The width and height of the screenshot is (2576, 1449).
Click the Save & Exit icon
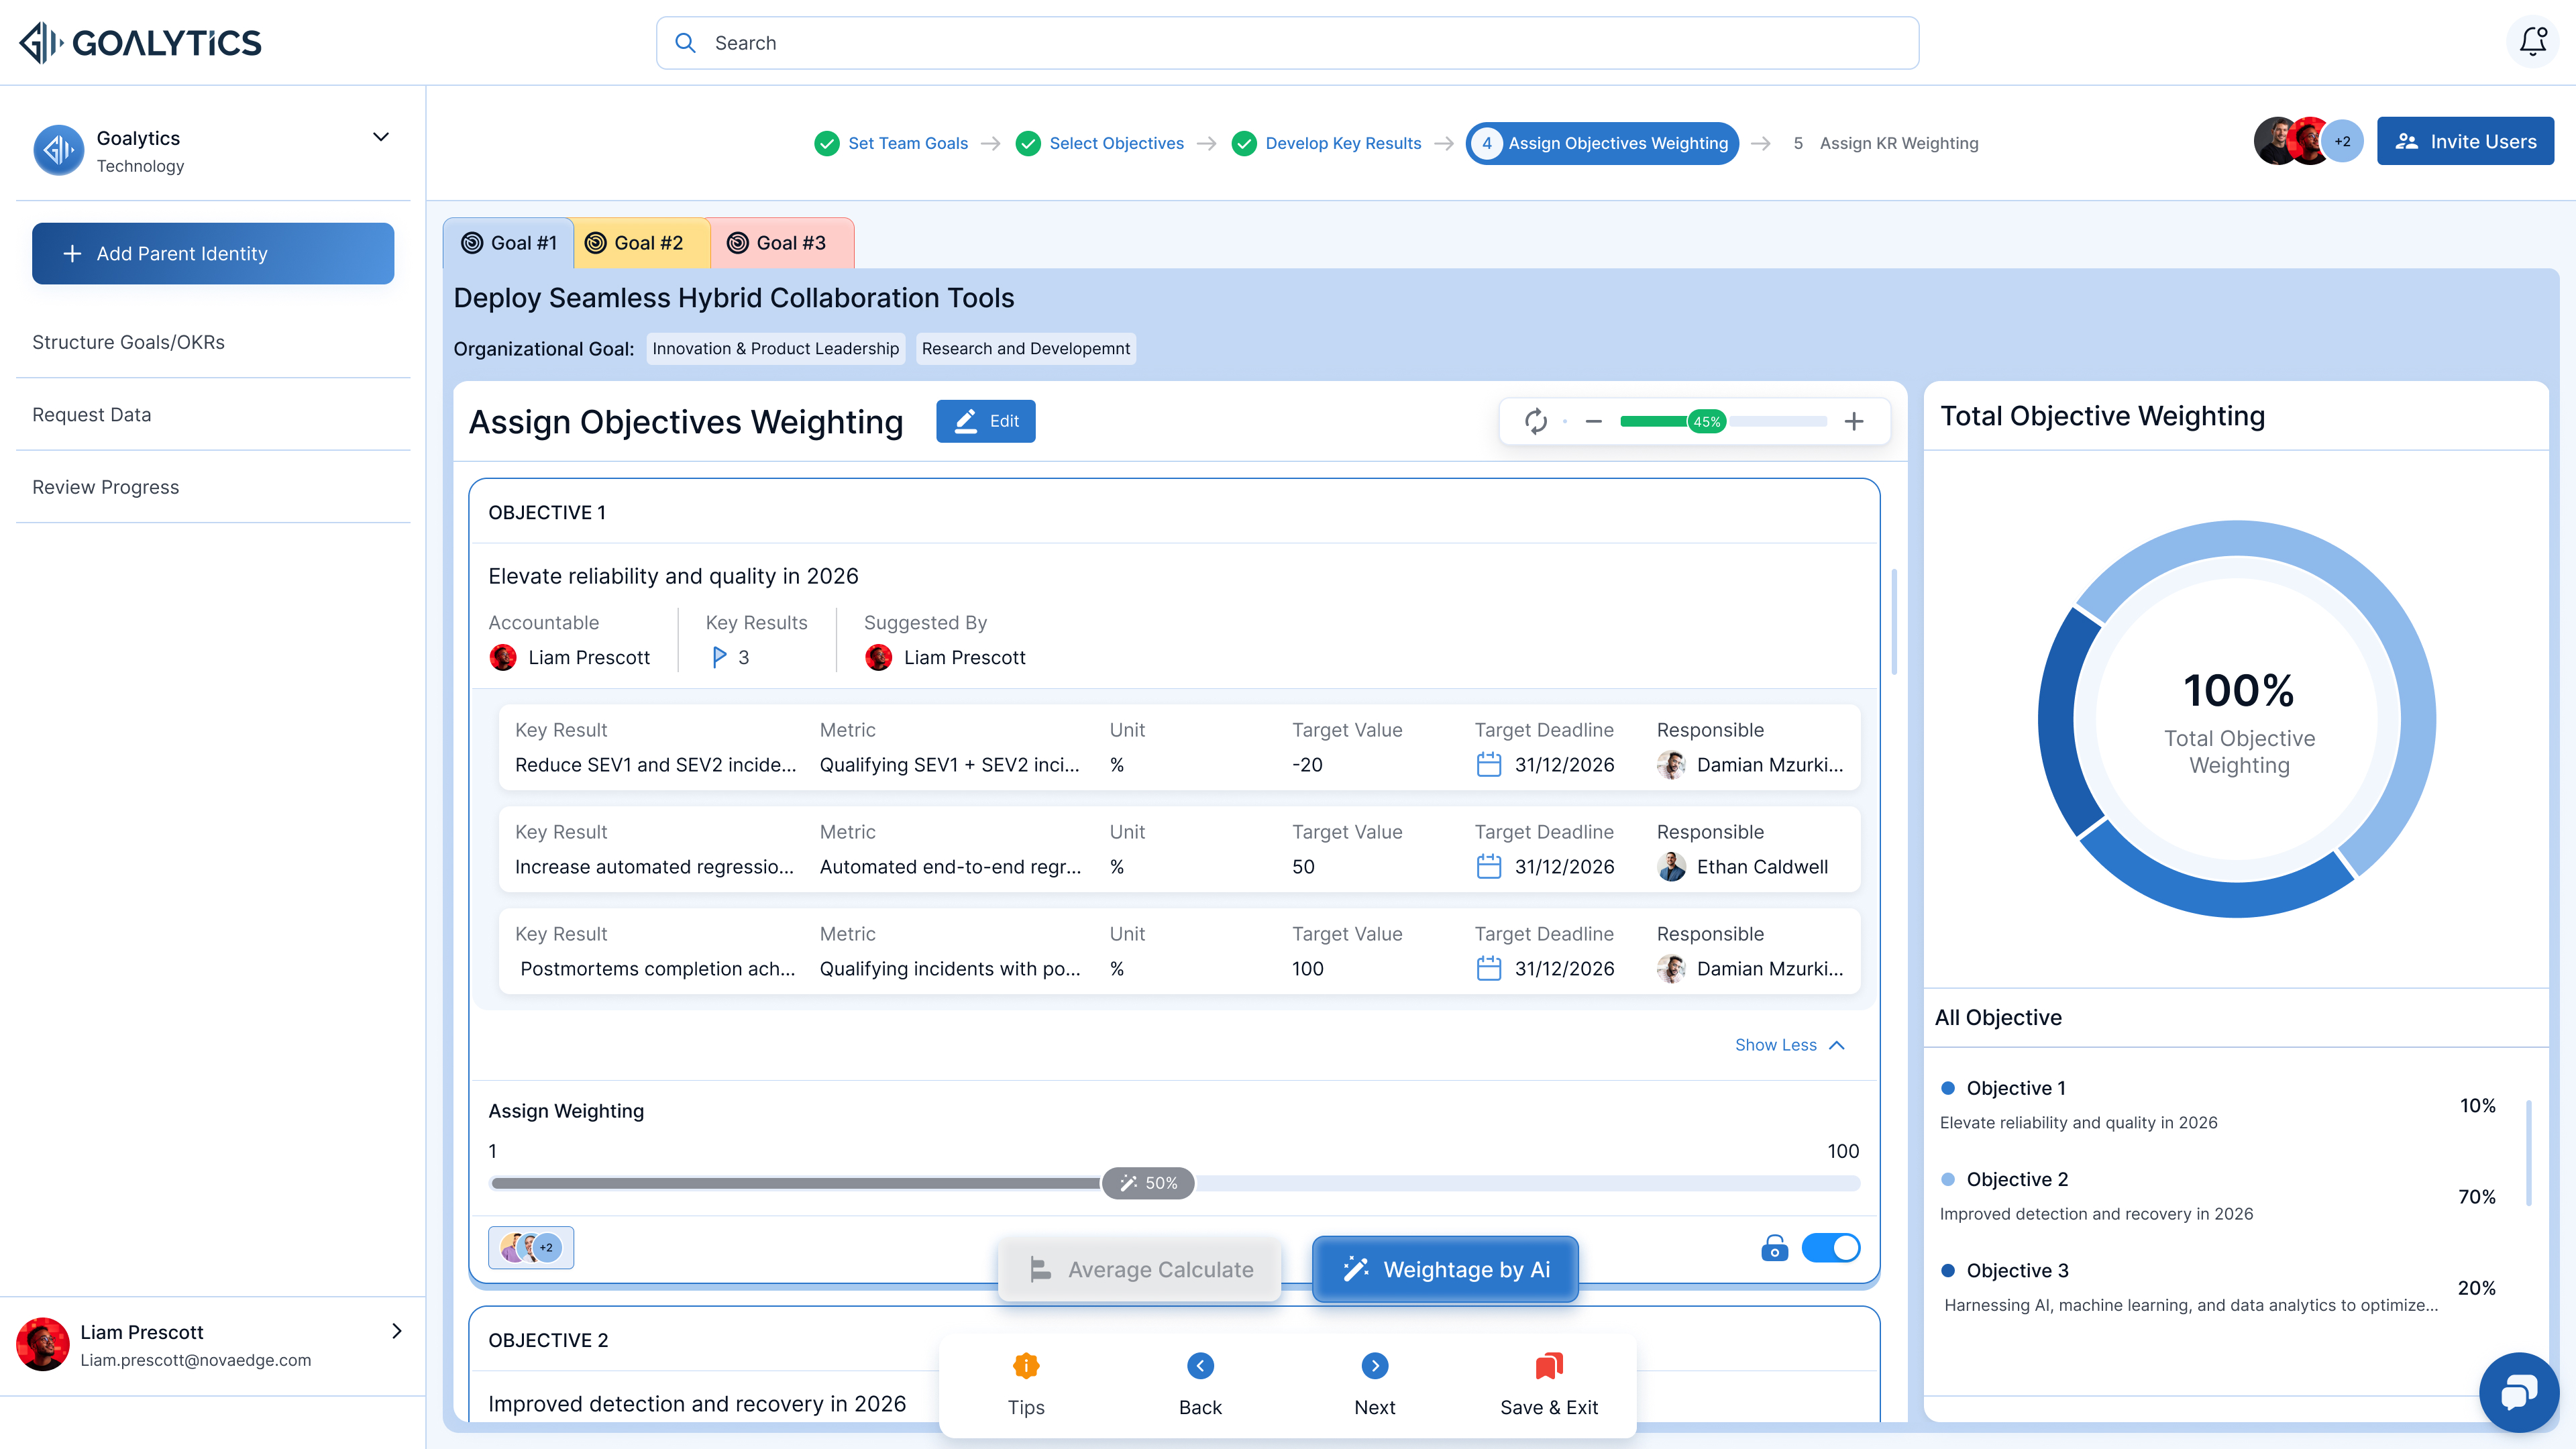click(x=1549, y=1366)
